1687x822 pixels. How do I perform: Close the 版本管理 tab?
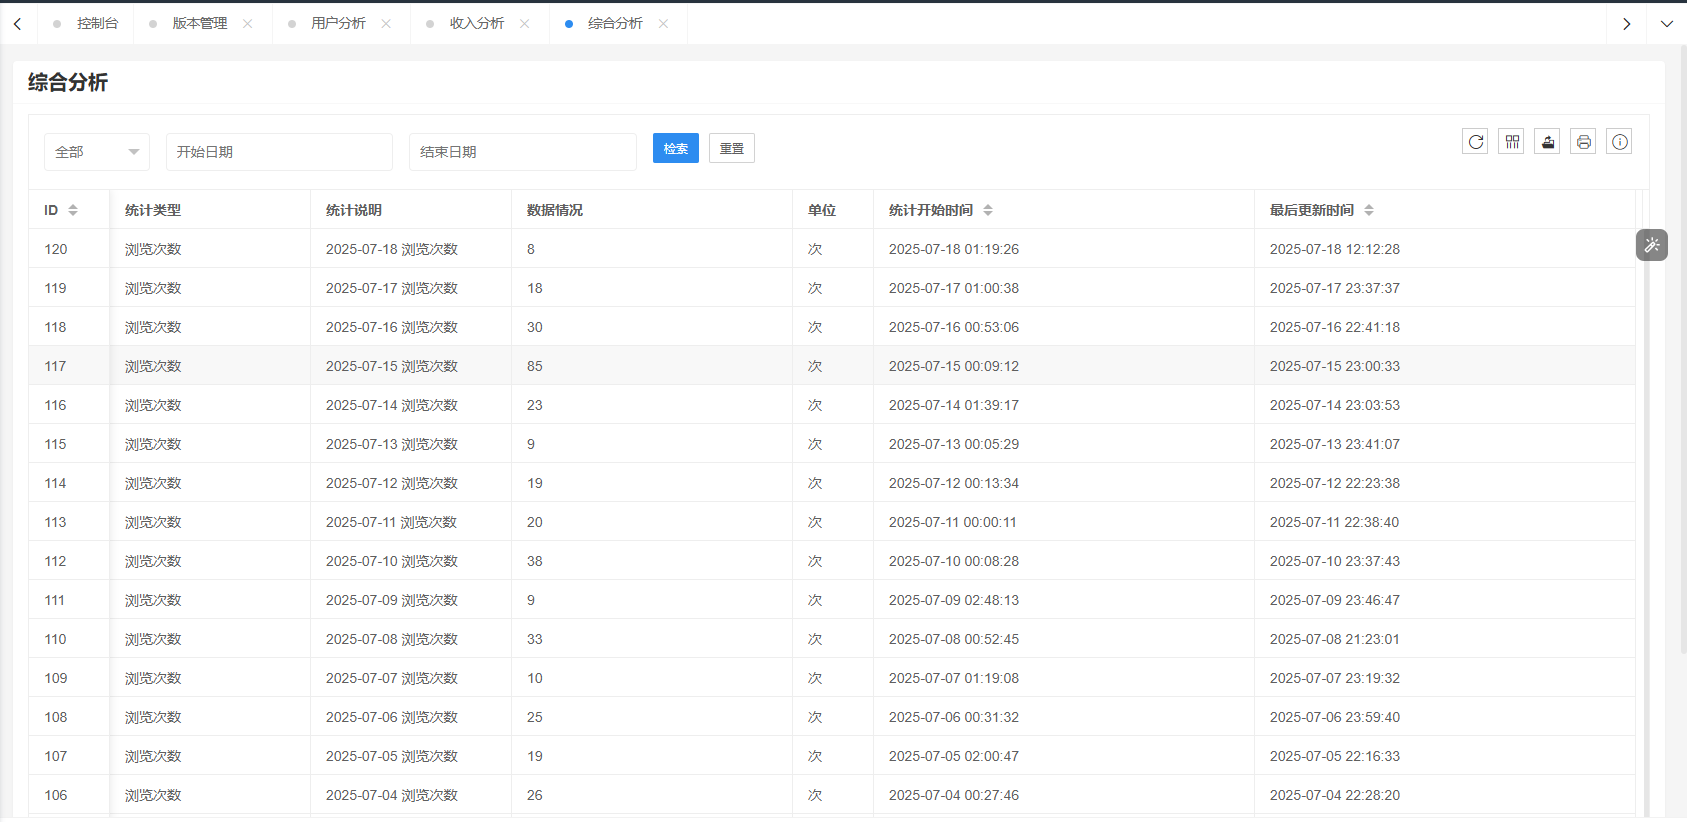[x=248, y=24]
